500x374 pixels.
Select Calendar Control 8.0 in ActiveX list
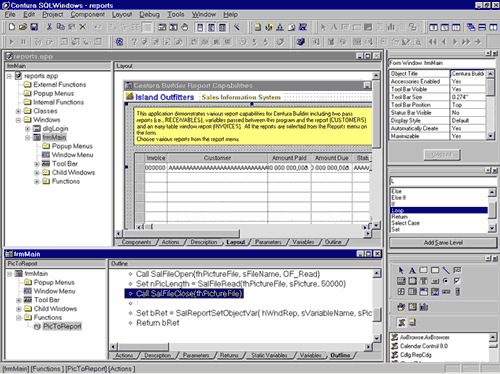pyautogui.click(x=424, y=346)
